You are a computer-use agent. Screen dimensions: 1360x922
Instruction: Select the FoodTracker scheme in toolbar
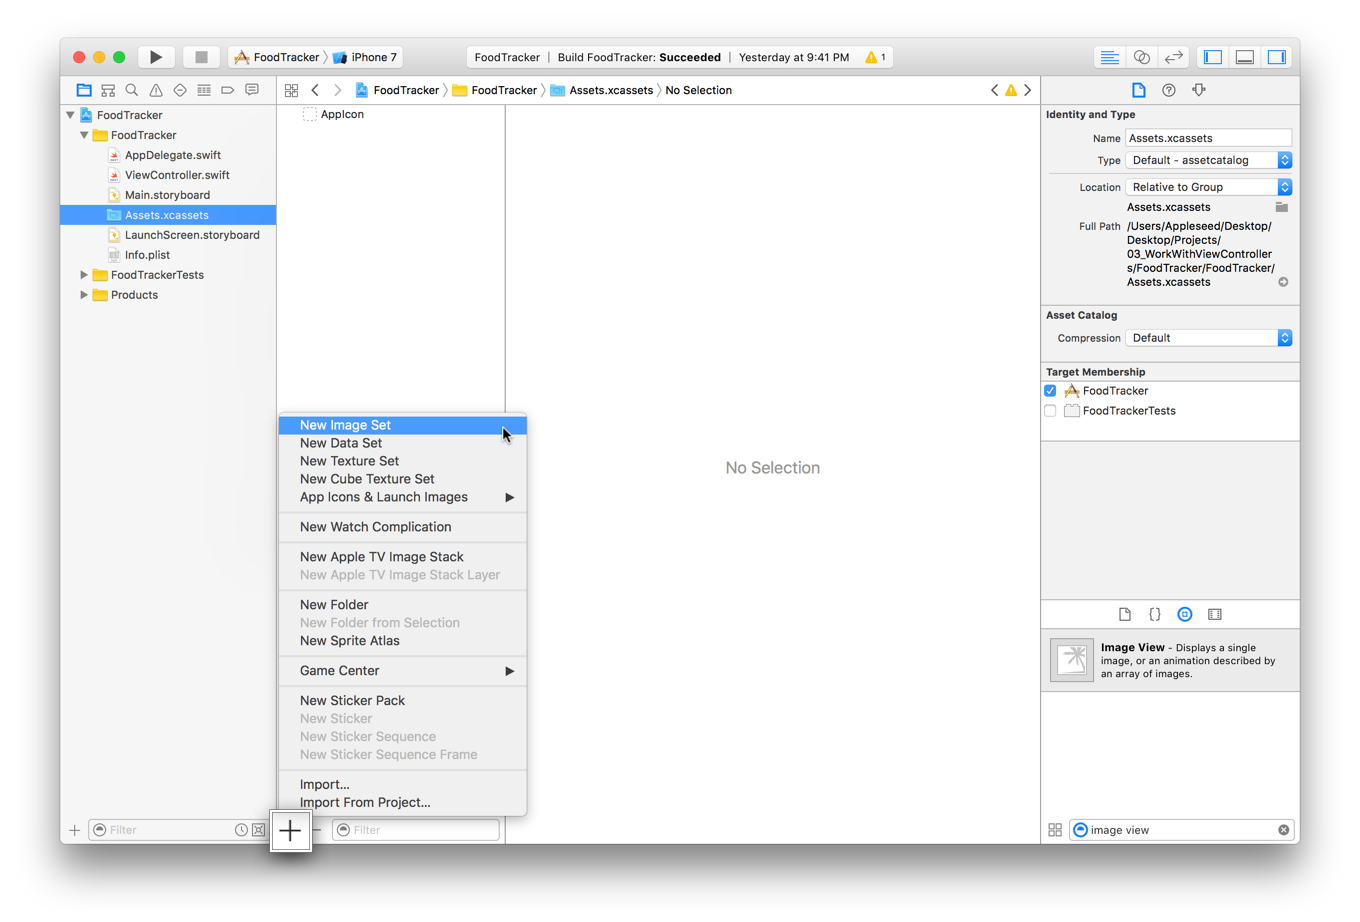277,57
